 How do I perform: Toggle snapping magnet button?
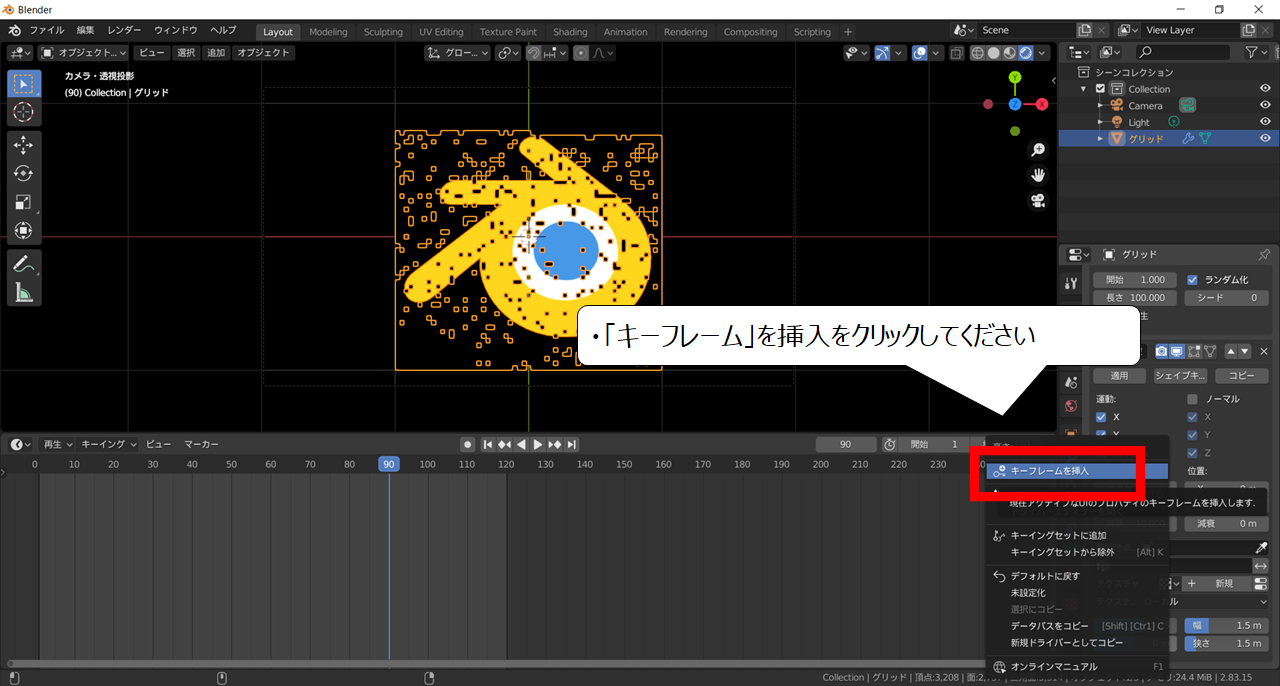point(534,53)
